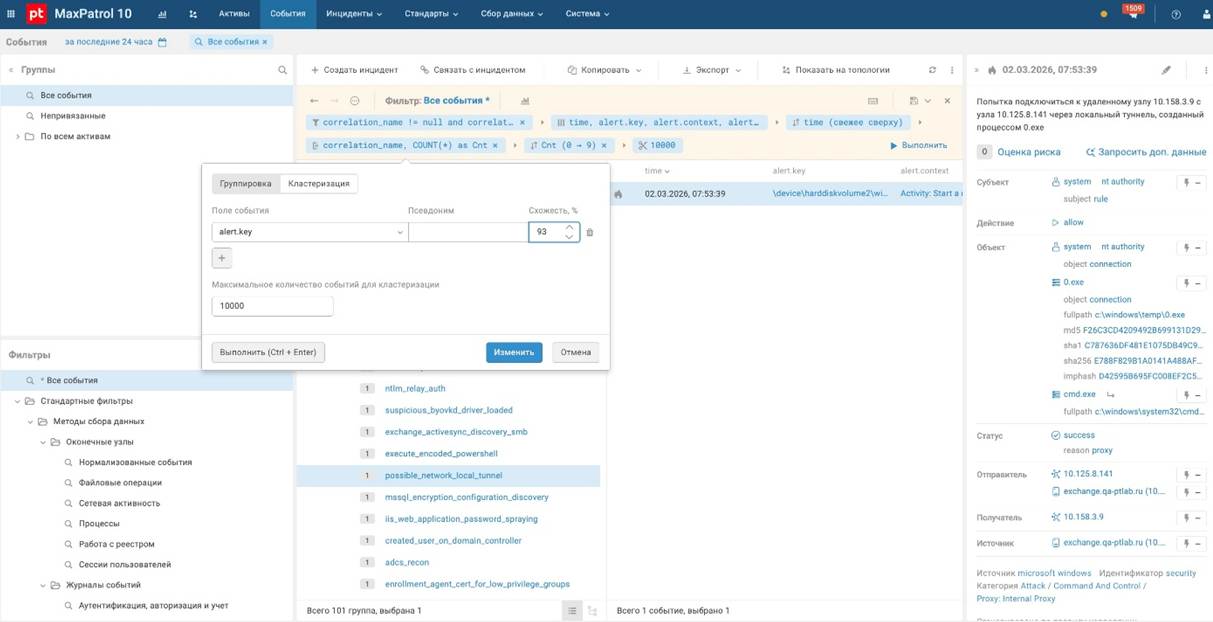Open the filter ellipsis circle icon
The width and height of the screenshot is (1213, 622).
tap(355, 101)
